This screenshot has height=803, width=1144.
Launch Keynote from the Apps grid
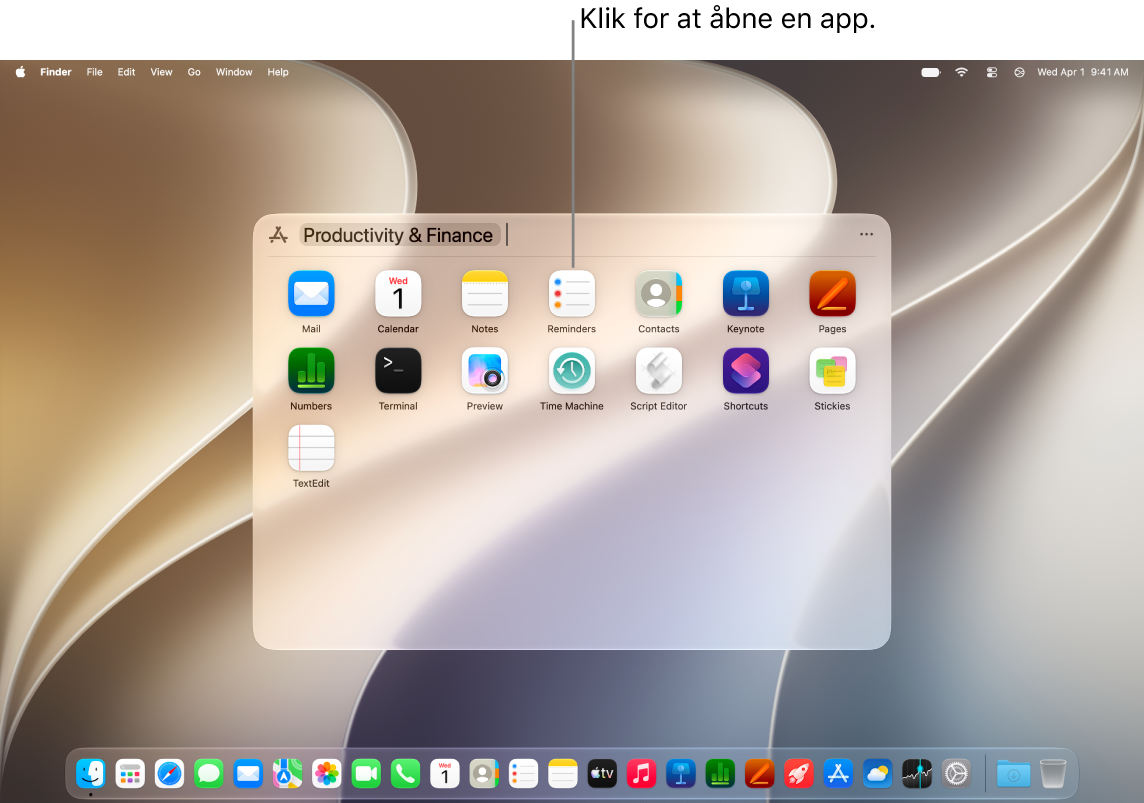(745, 293)
